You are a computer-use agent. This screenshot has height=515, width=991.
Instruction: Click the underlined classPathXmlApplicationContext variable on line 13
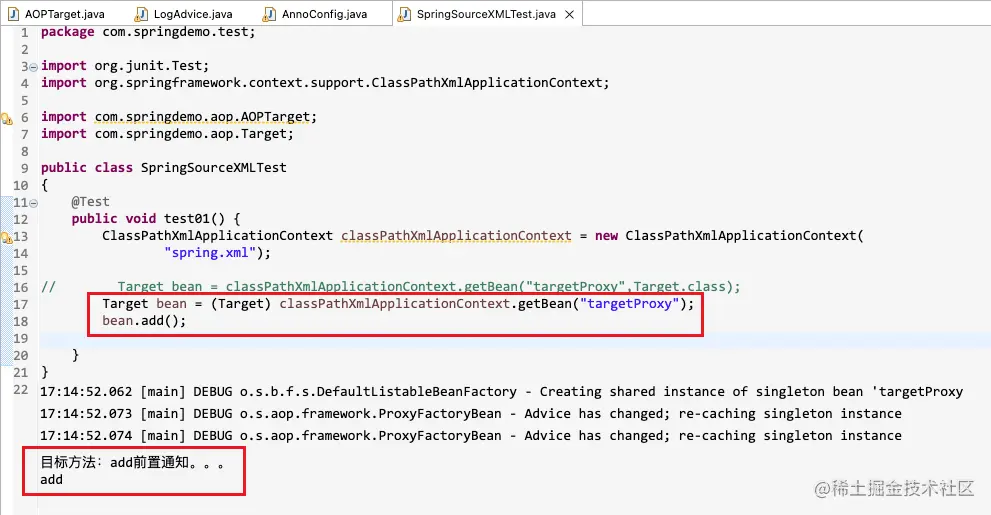click(456, 236)
